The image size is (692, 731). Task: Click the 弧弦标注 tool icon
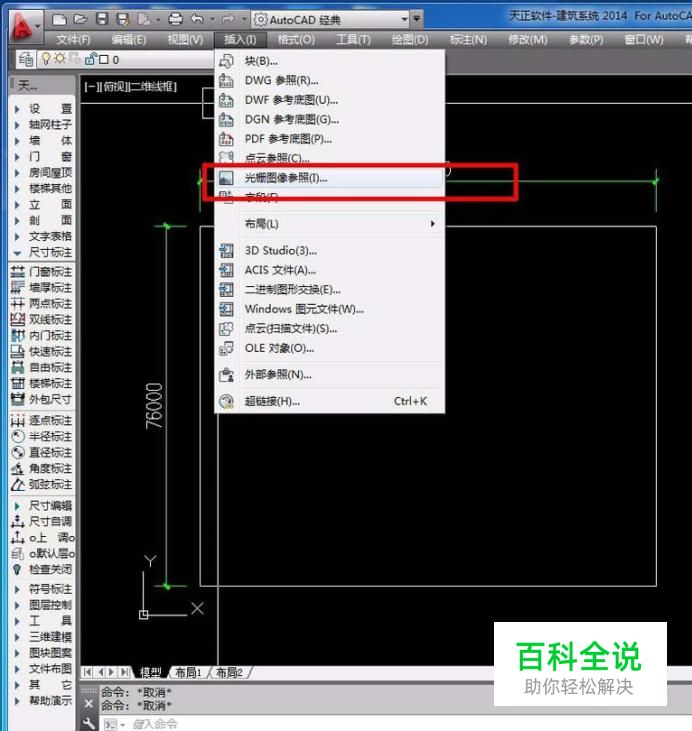tap(18, 485)
